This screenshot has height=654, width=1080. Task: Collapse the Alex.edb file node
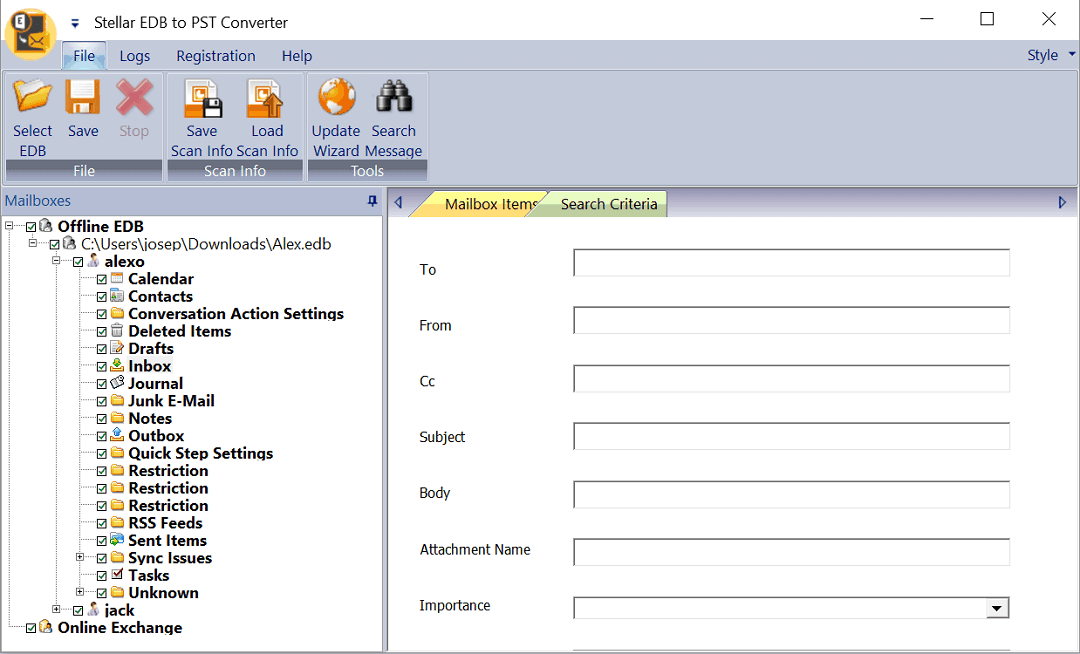[x=32, y=243]
